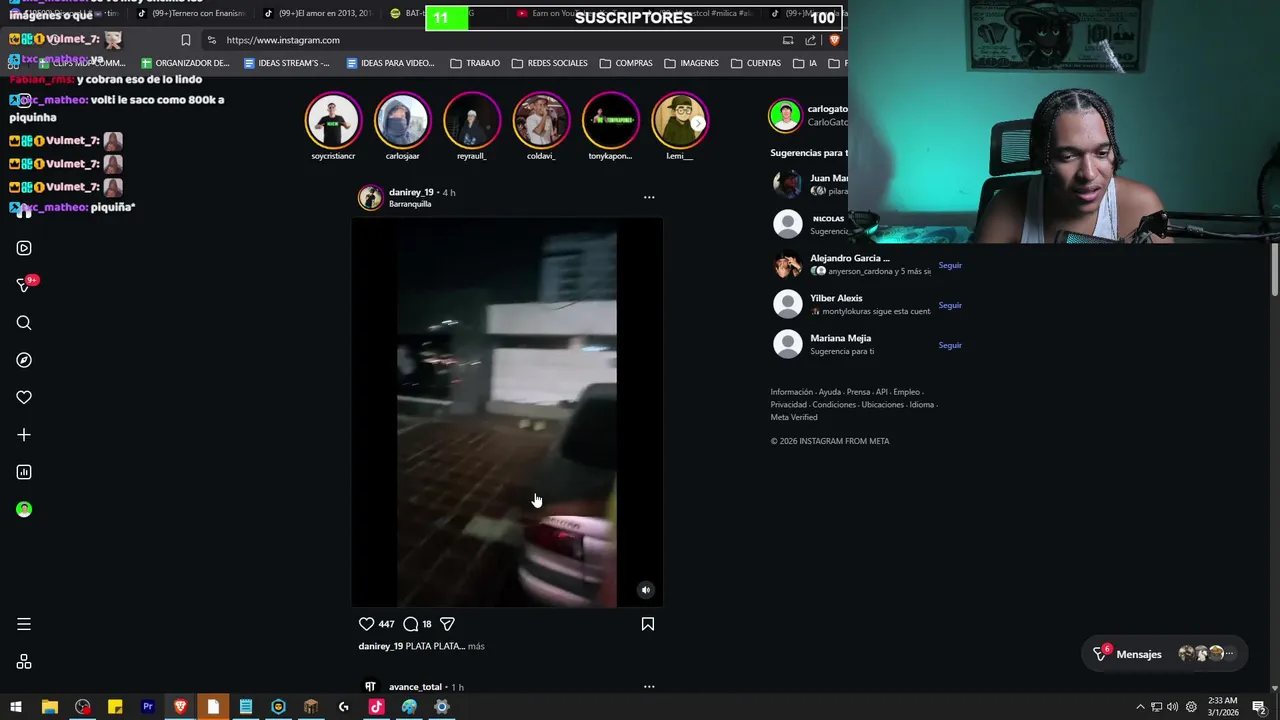1280x720 pixels.
Task: Follow Mariana Mejia
Action: tap(950, 346)
